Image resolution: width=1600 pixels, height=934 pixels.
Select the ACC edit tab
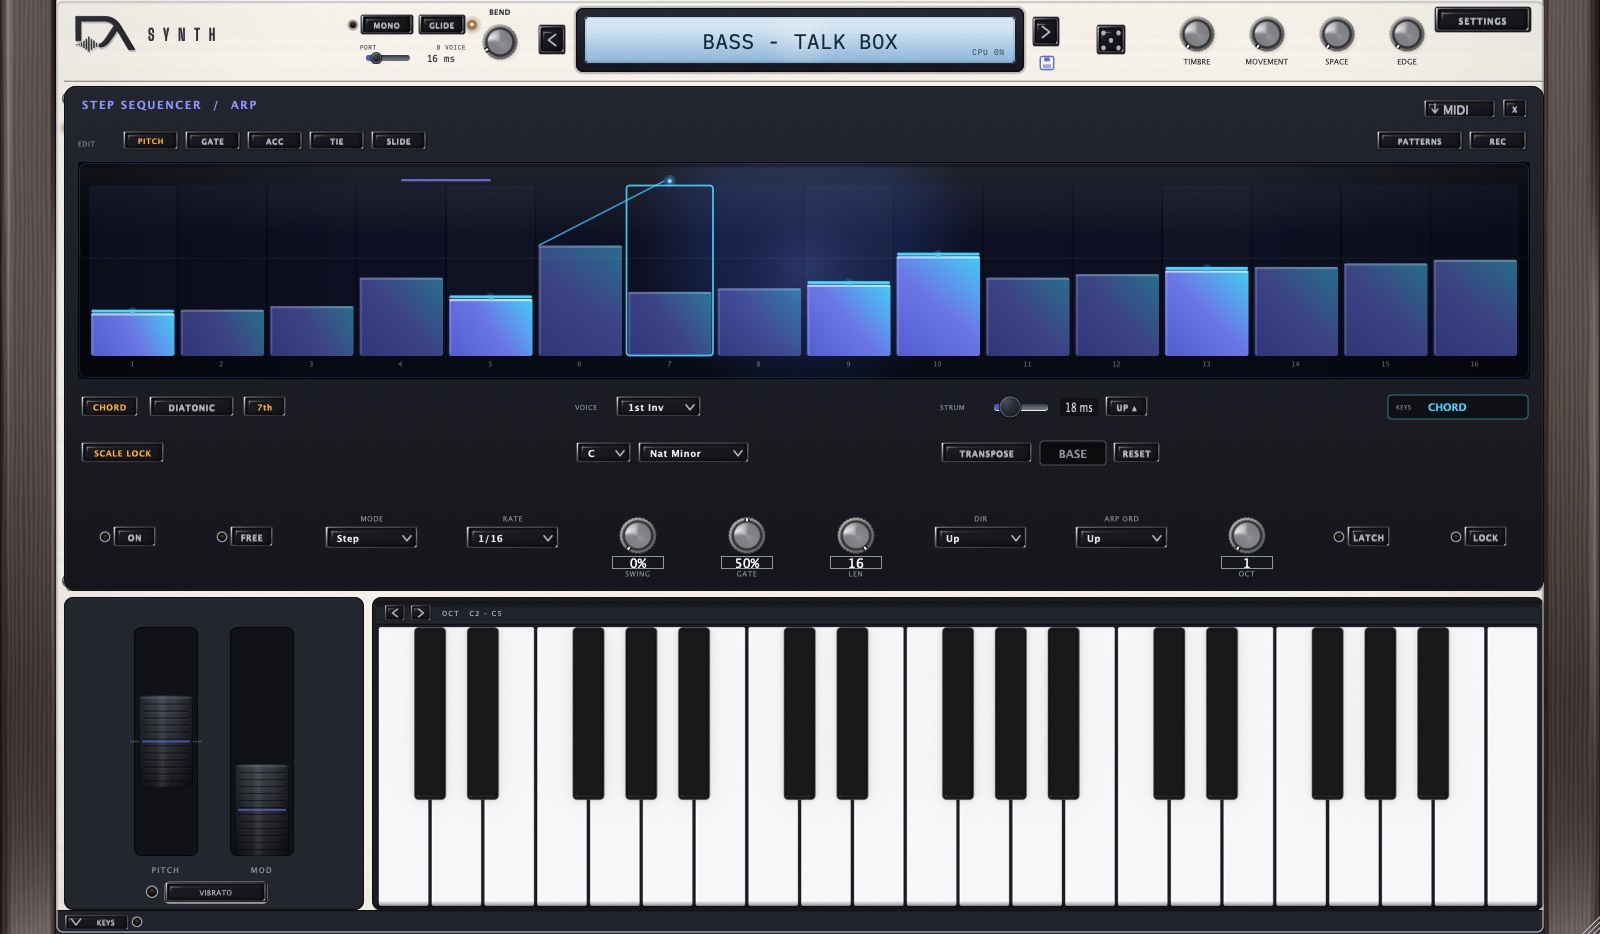pos(274,141)
